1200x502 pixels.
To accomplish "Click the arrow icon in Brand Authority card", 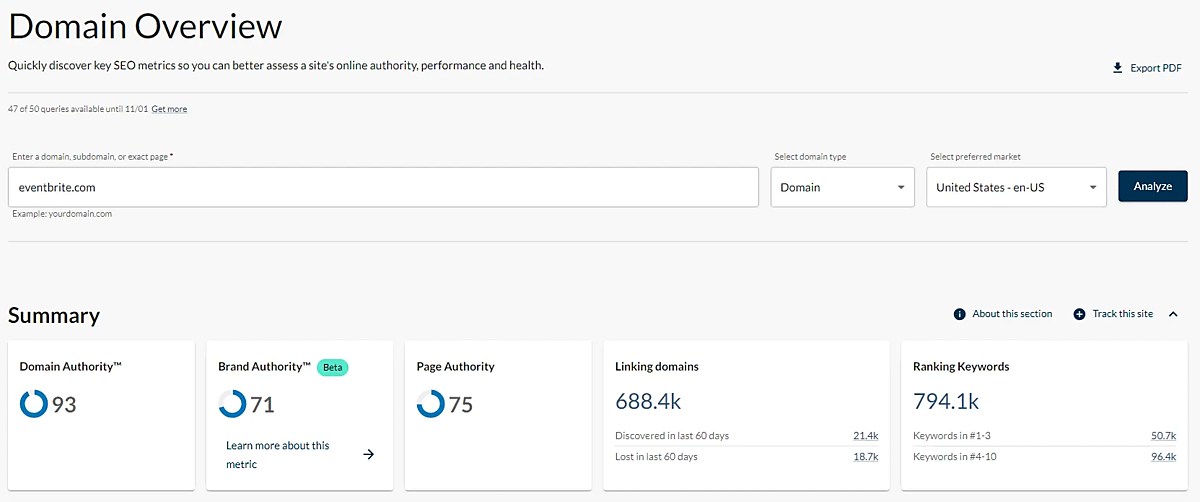I will point(368,454).
